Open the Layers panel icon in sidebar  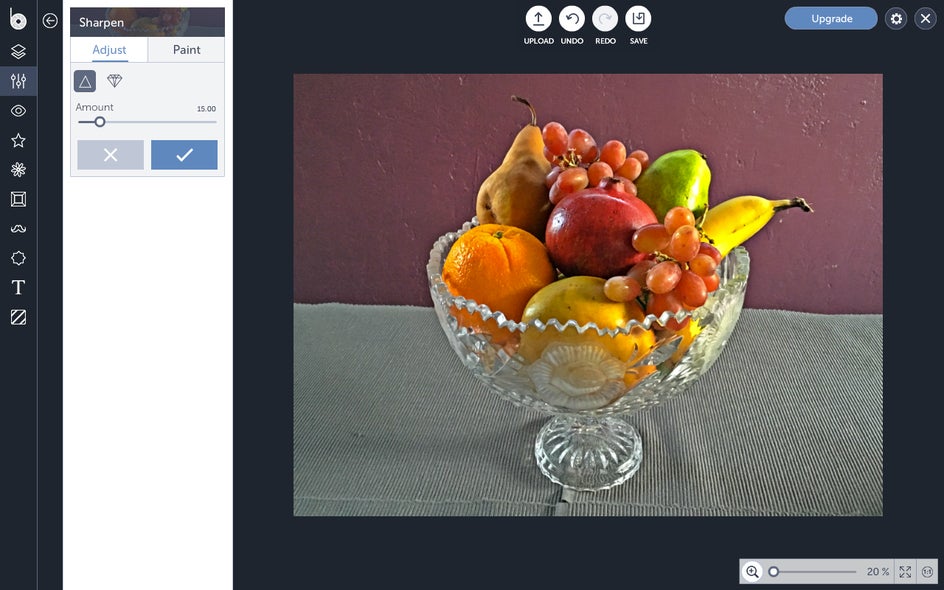18,51
